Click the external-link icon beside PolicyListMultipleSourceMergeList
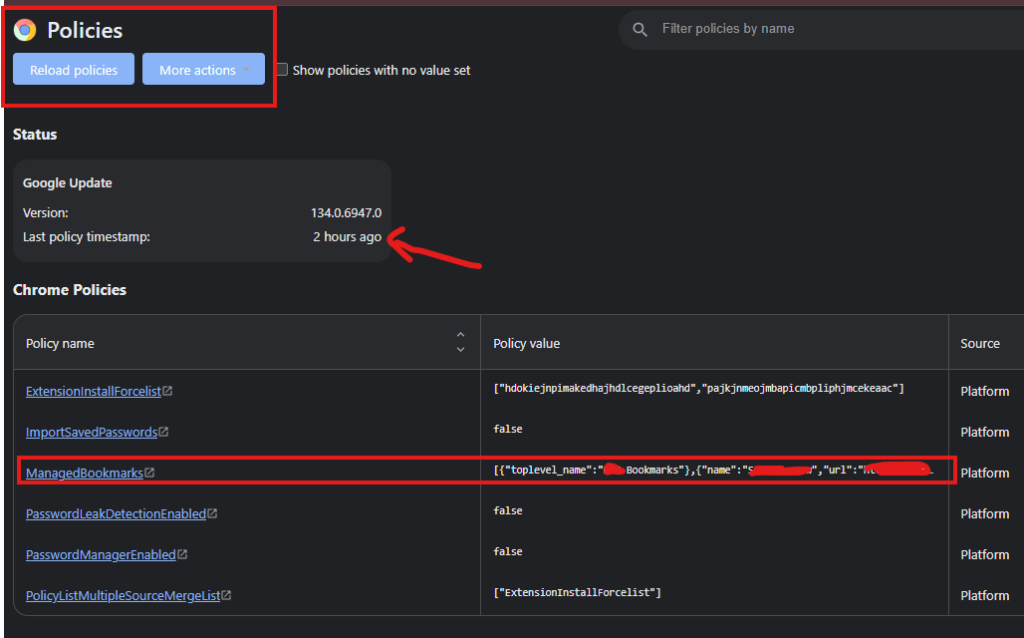Image resolution: width=1024 pixels, height=638 pixels. click(x=226, y=595)
